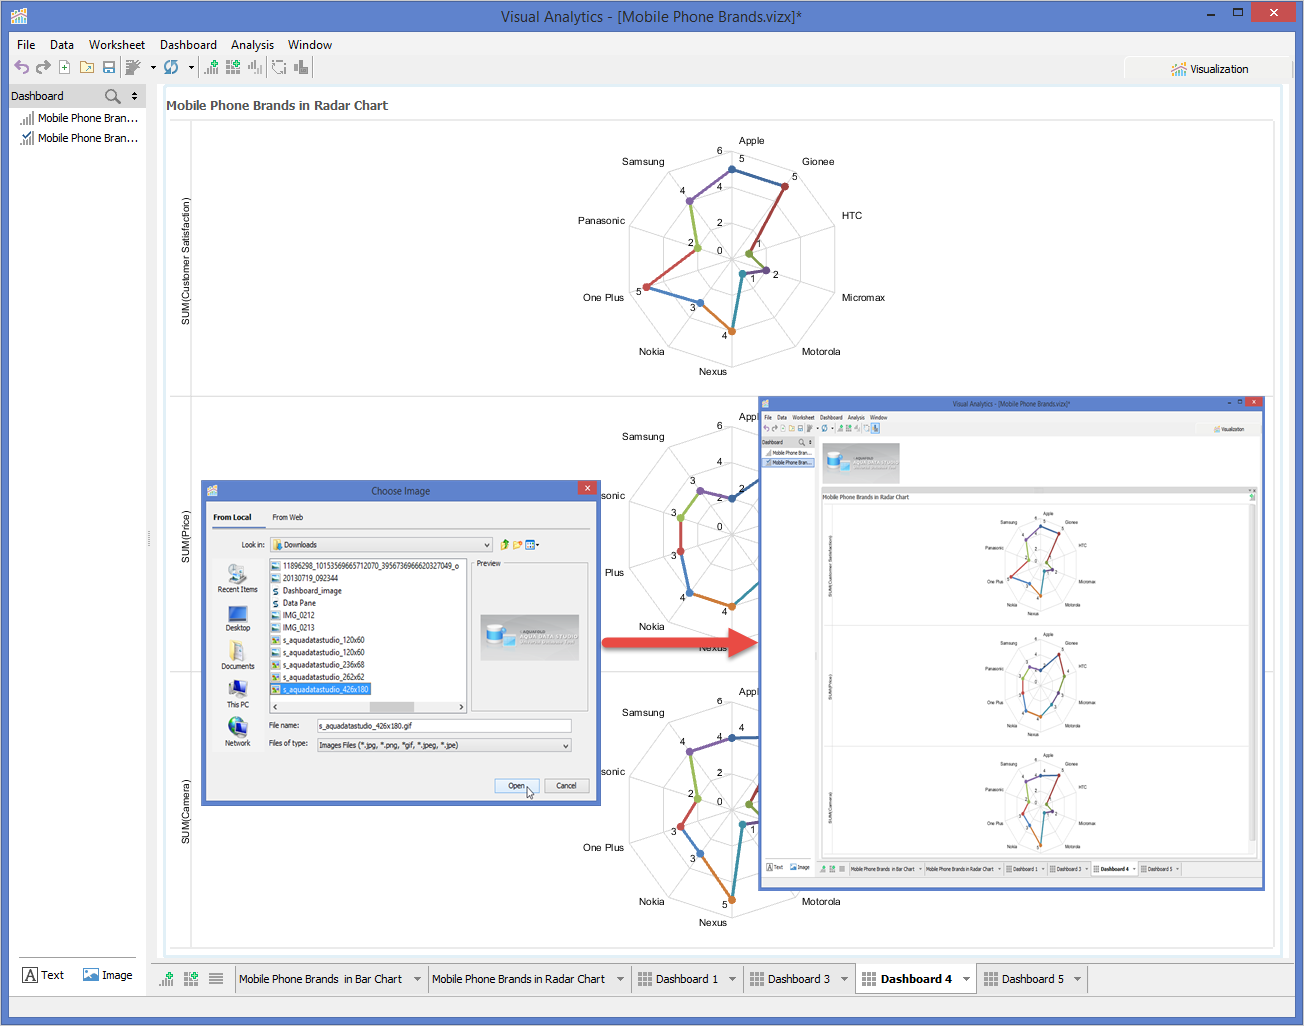
Task: Select the Dashboard_image file
Action: coord(306,591)
